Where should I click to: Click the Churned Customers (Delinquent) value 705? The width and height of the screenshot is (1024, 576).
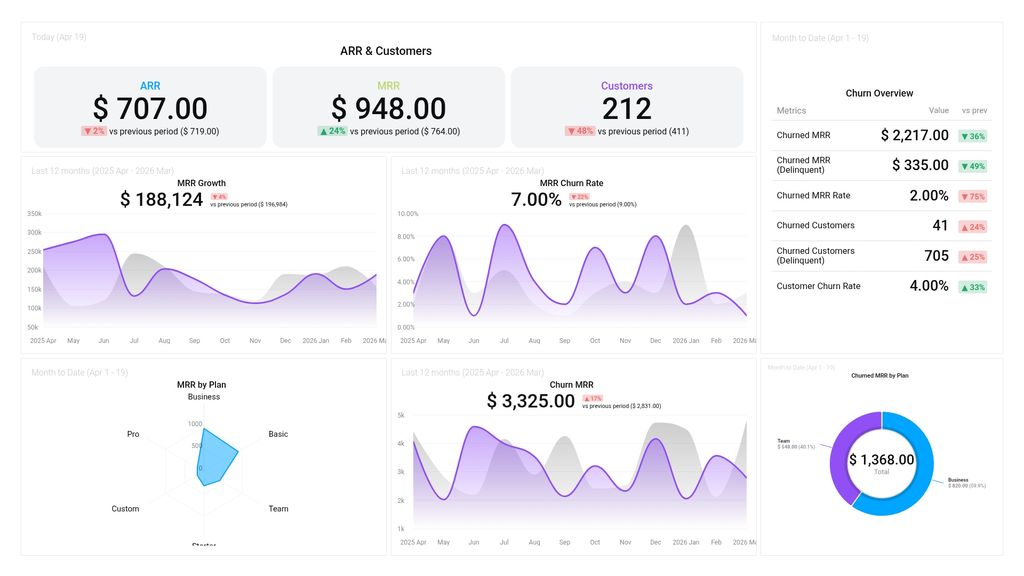[937, 256]
